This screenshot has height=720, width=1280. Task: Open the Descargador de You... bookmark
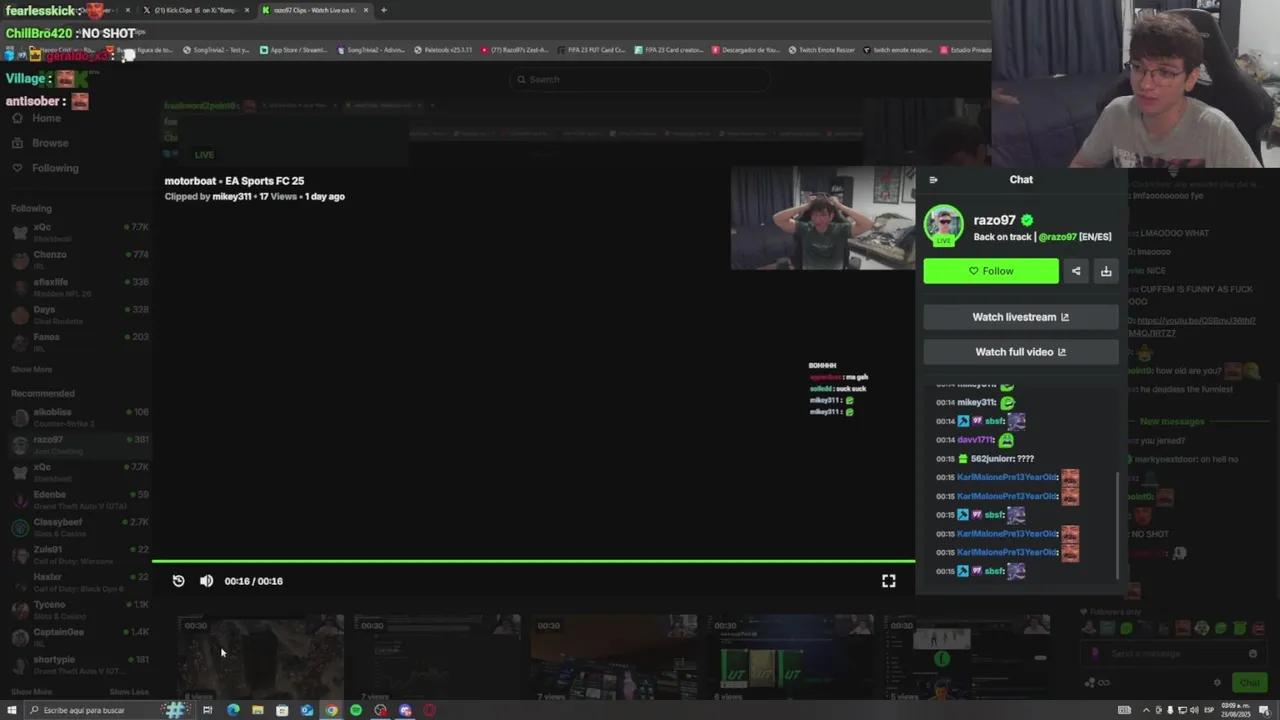(745, 50)
